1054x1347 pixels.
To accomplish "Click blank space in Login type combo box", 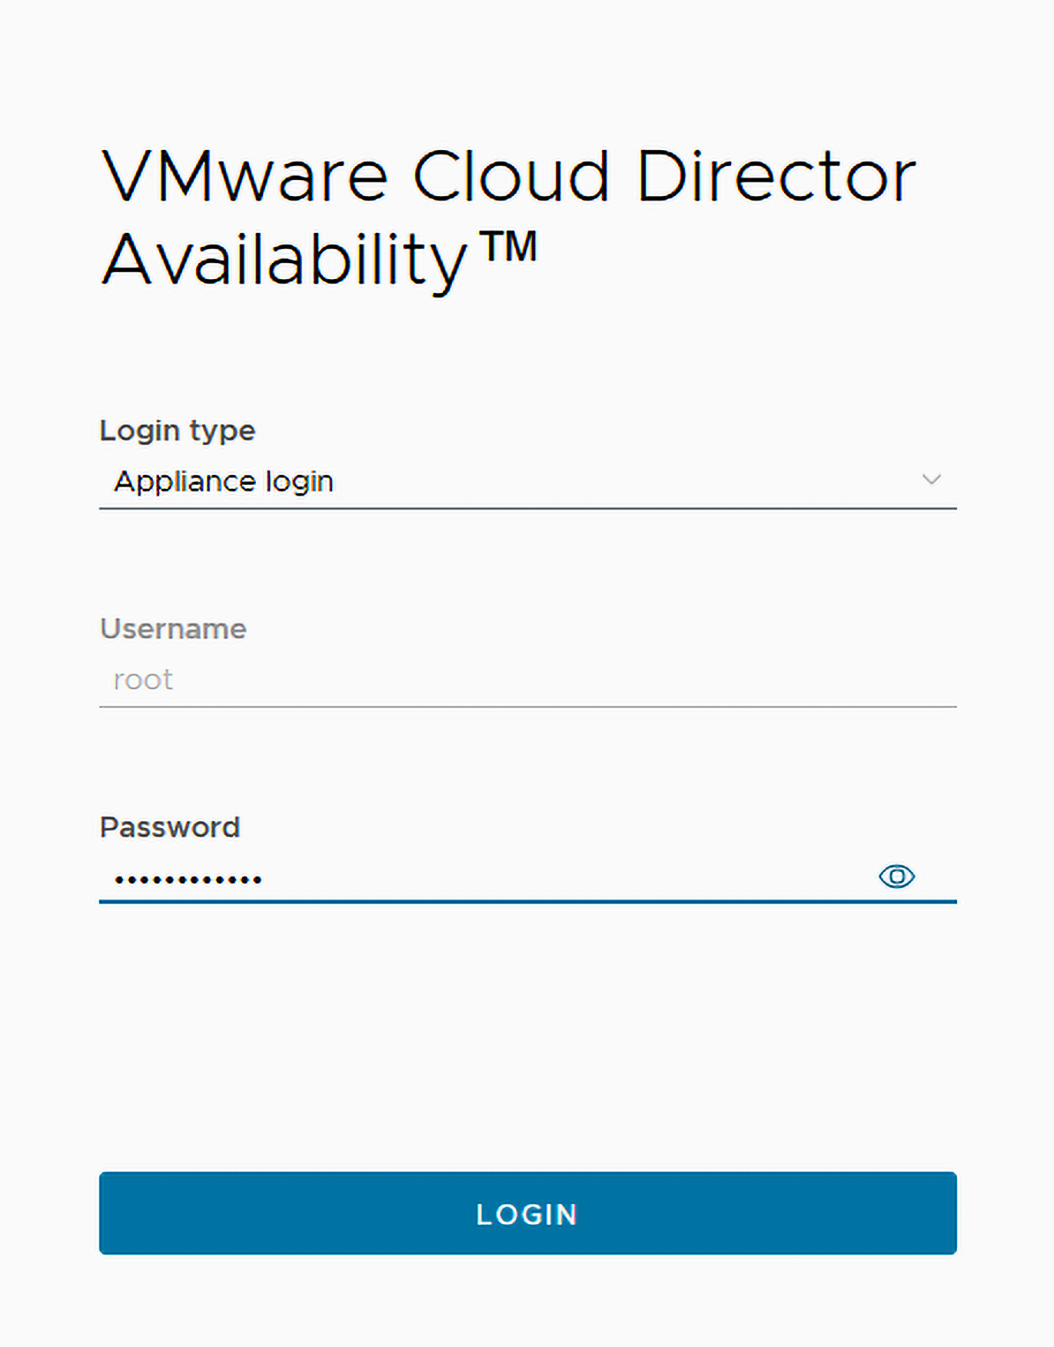I will click(620, 482).
